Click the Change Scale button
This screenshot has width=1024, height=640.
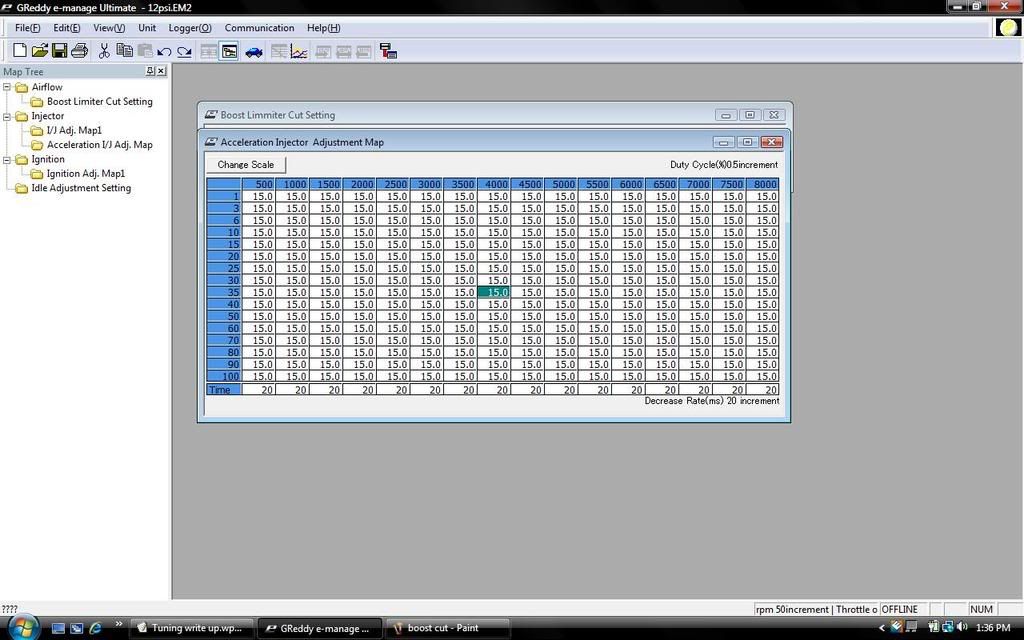coord(246,165)
